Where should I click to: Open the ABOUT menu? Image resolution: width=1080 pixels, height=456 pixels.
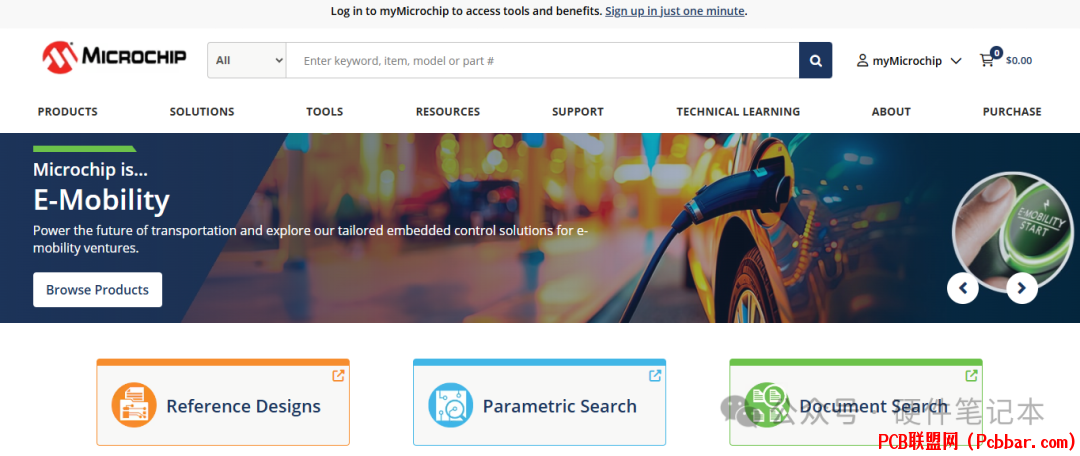pos(891,112)
